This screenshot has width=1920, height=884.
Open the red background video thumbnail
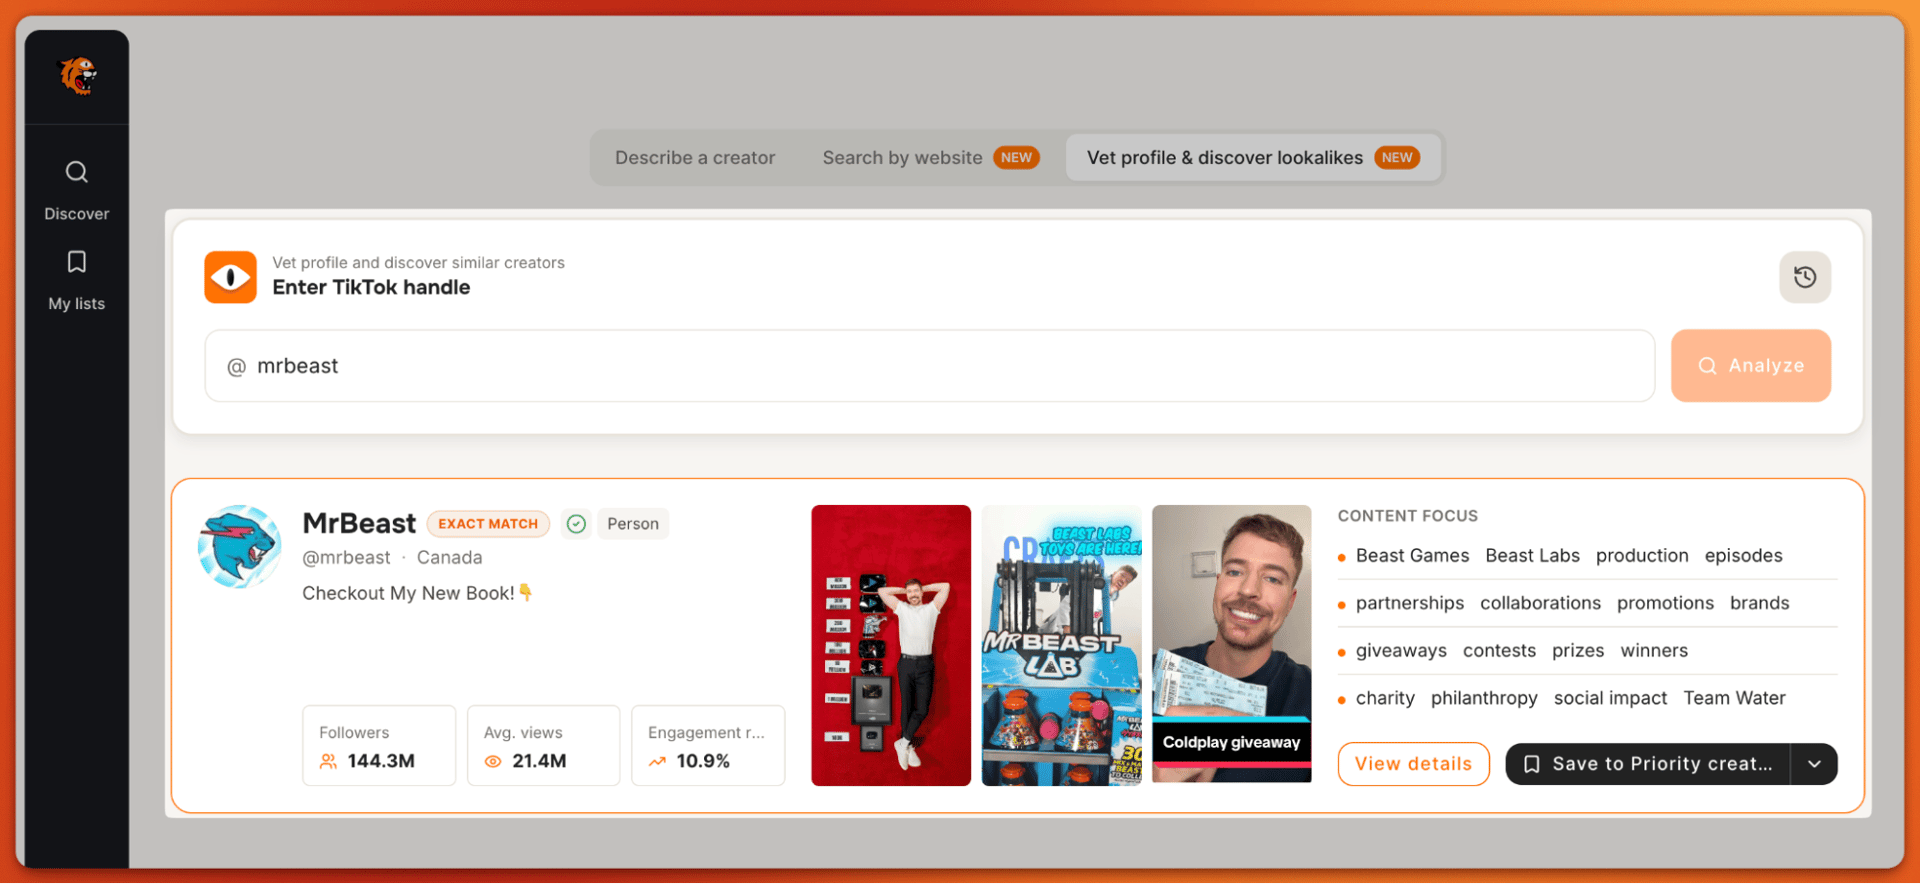(x=891, y=645)
